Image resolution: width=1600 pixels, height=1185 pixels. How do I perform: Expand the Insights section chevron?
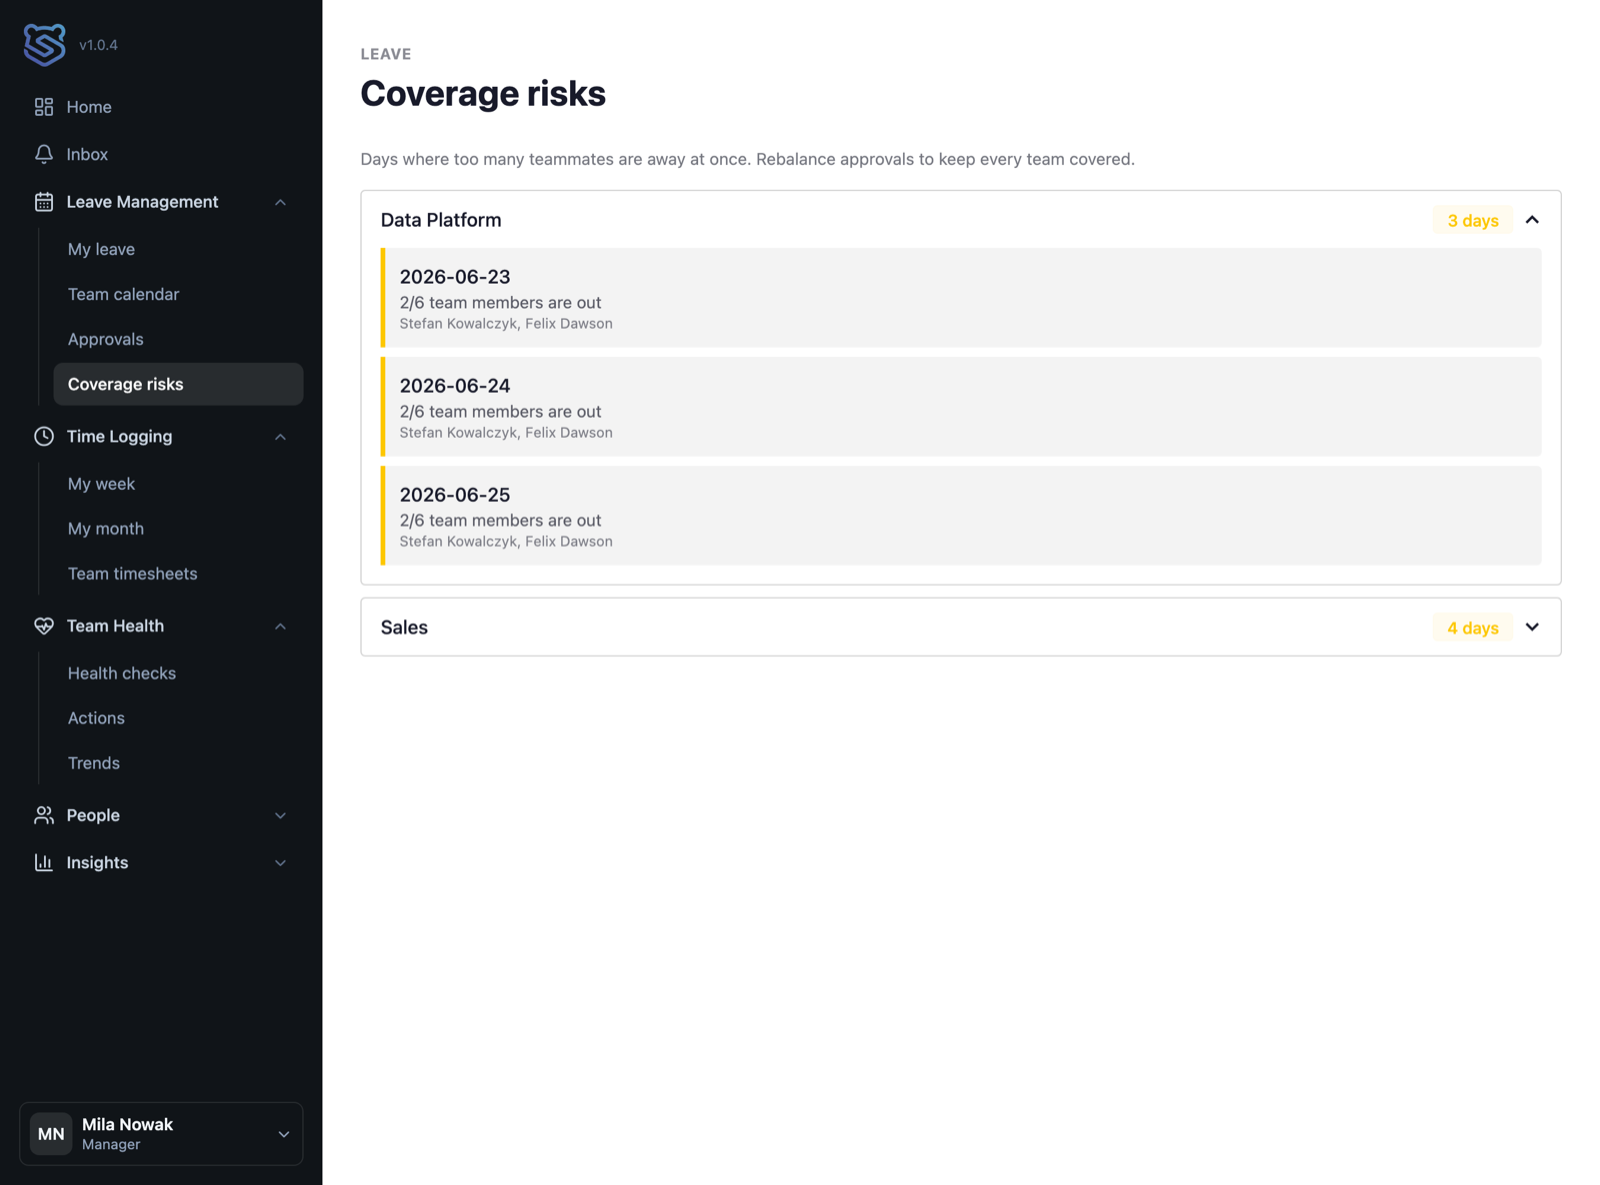281,862
